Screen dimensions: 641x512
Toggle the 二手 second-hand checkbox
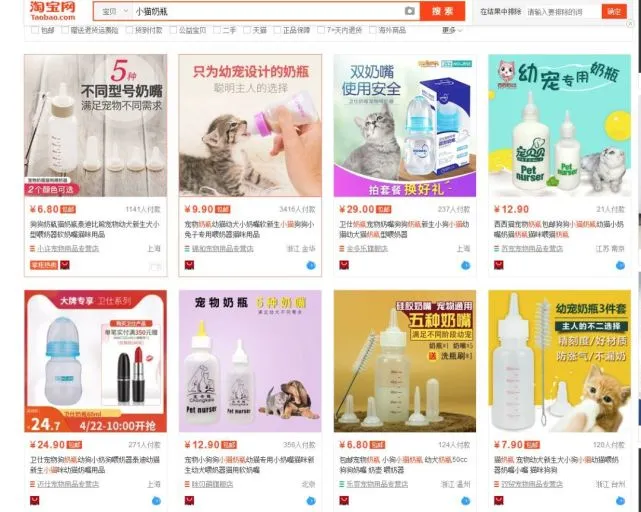click(x=217, y=30)
